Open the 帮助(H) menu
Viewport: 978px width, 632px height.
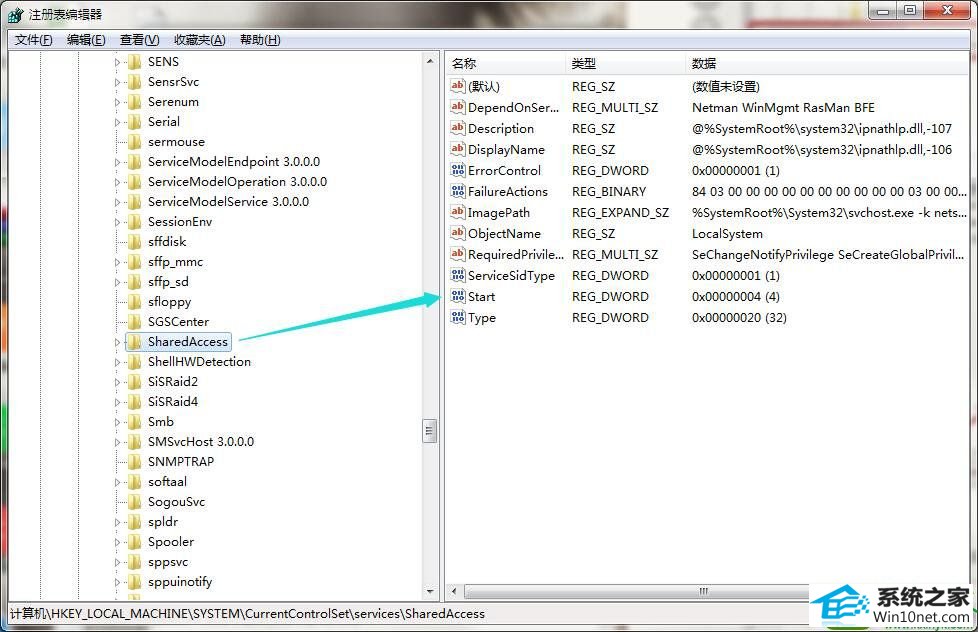tap(260, 40)
